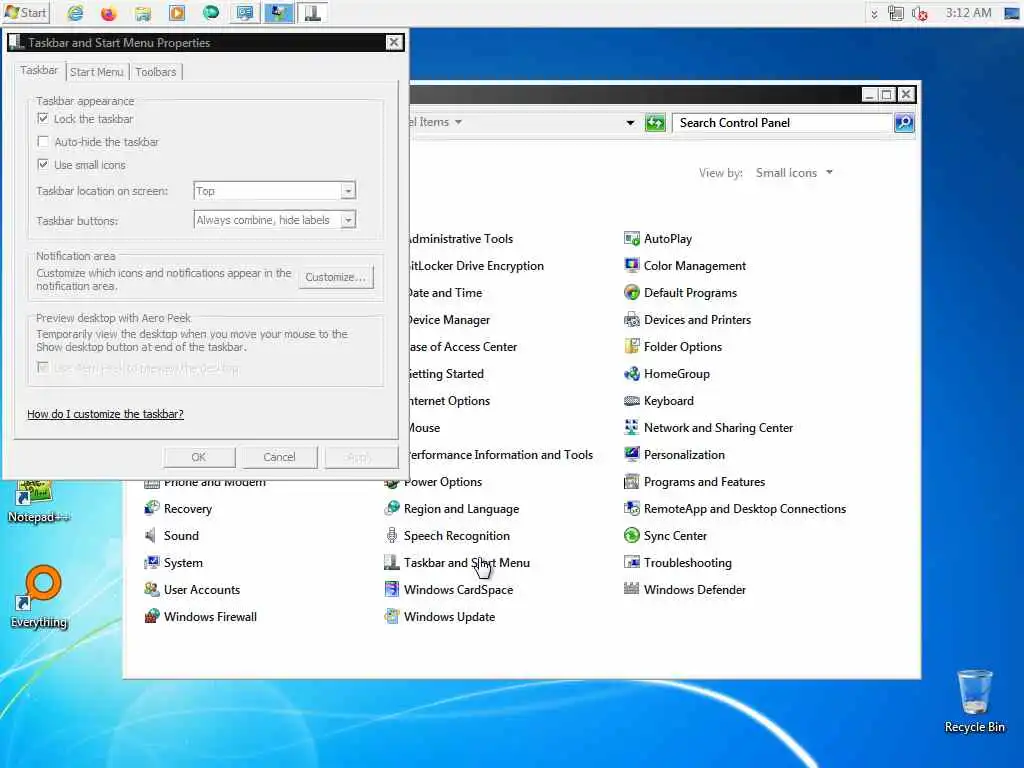Click the 3:12 AM taskbar clock
Image resolution: width=1024 pixels, height=768 pixels.
point(968,13)
